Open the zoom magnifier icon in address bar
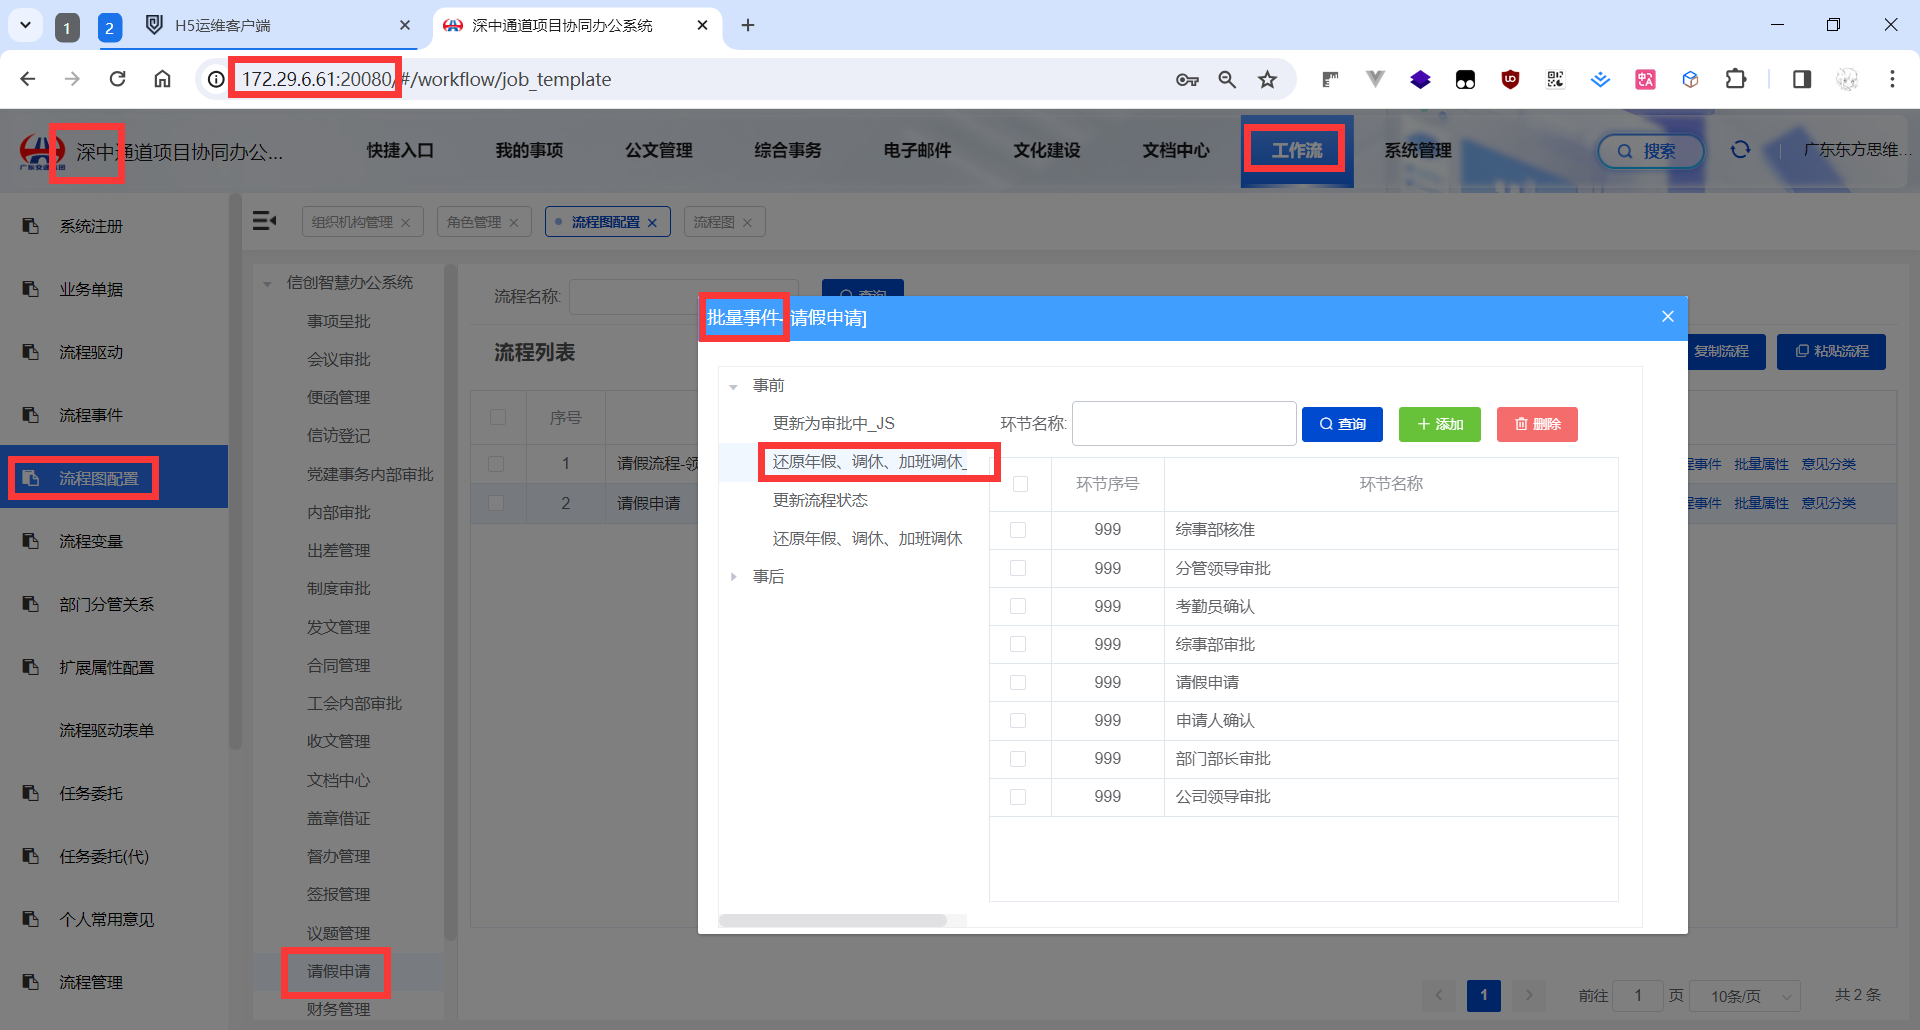1920x1030 pixels. [x=1227, y=79]
